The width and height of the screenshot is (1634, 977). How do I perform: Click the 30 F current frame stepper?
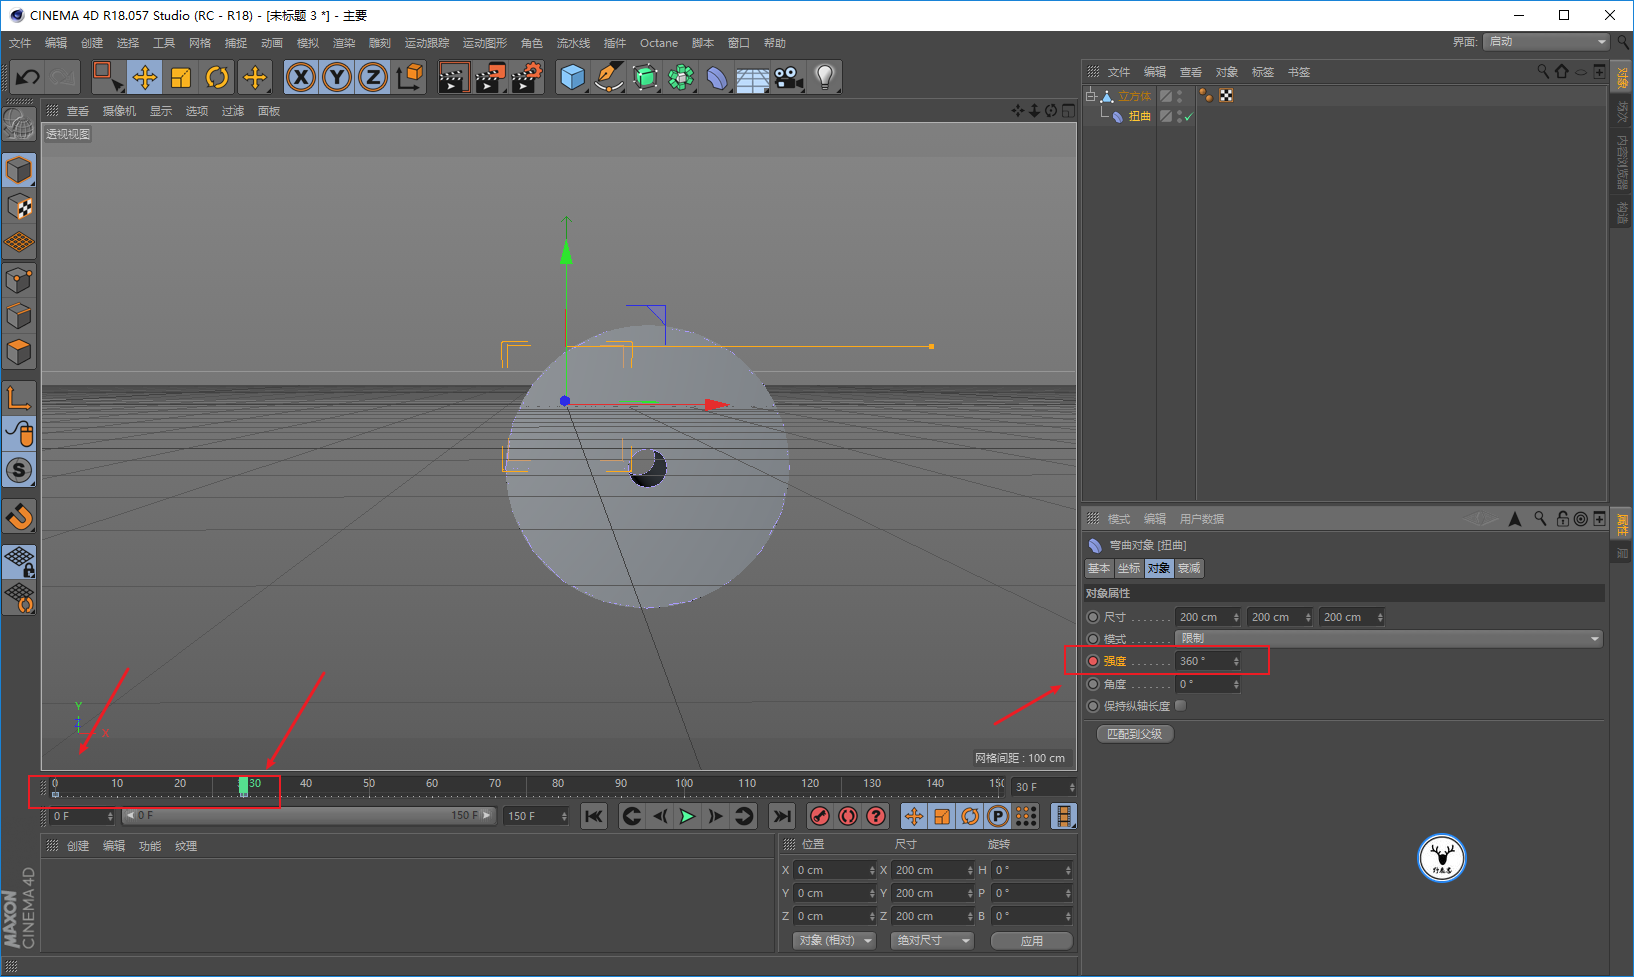point(1072,787)
